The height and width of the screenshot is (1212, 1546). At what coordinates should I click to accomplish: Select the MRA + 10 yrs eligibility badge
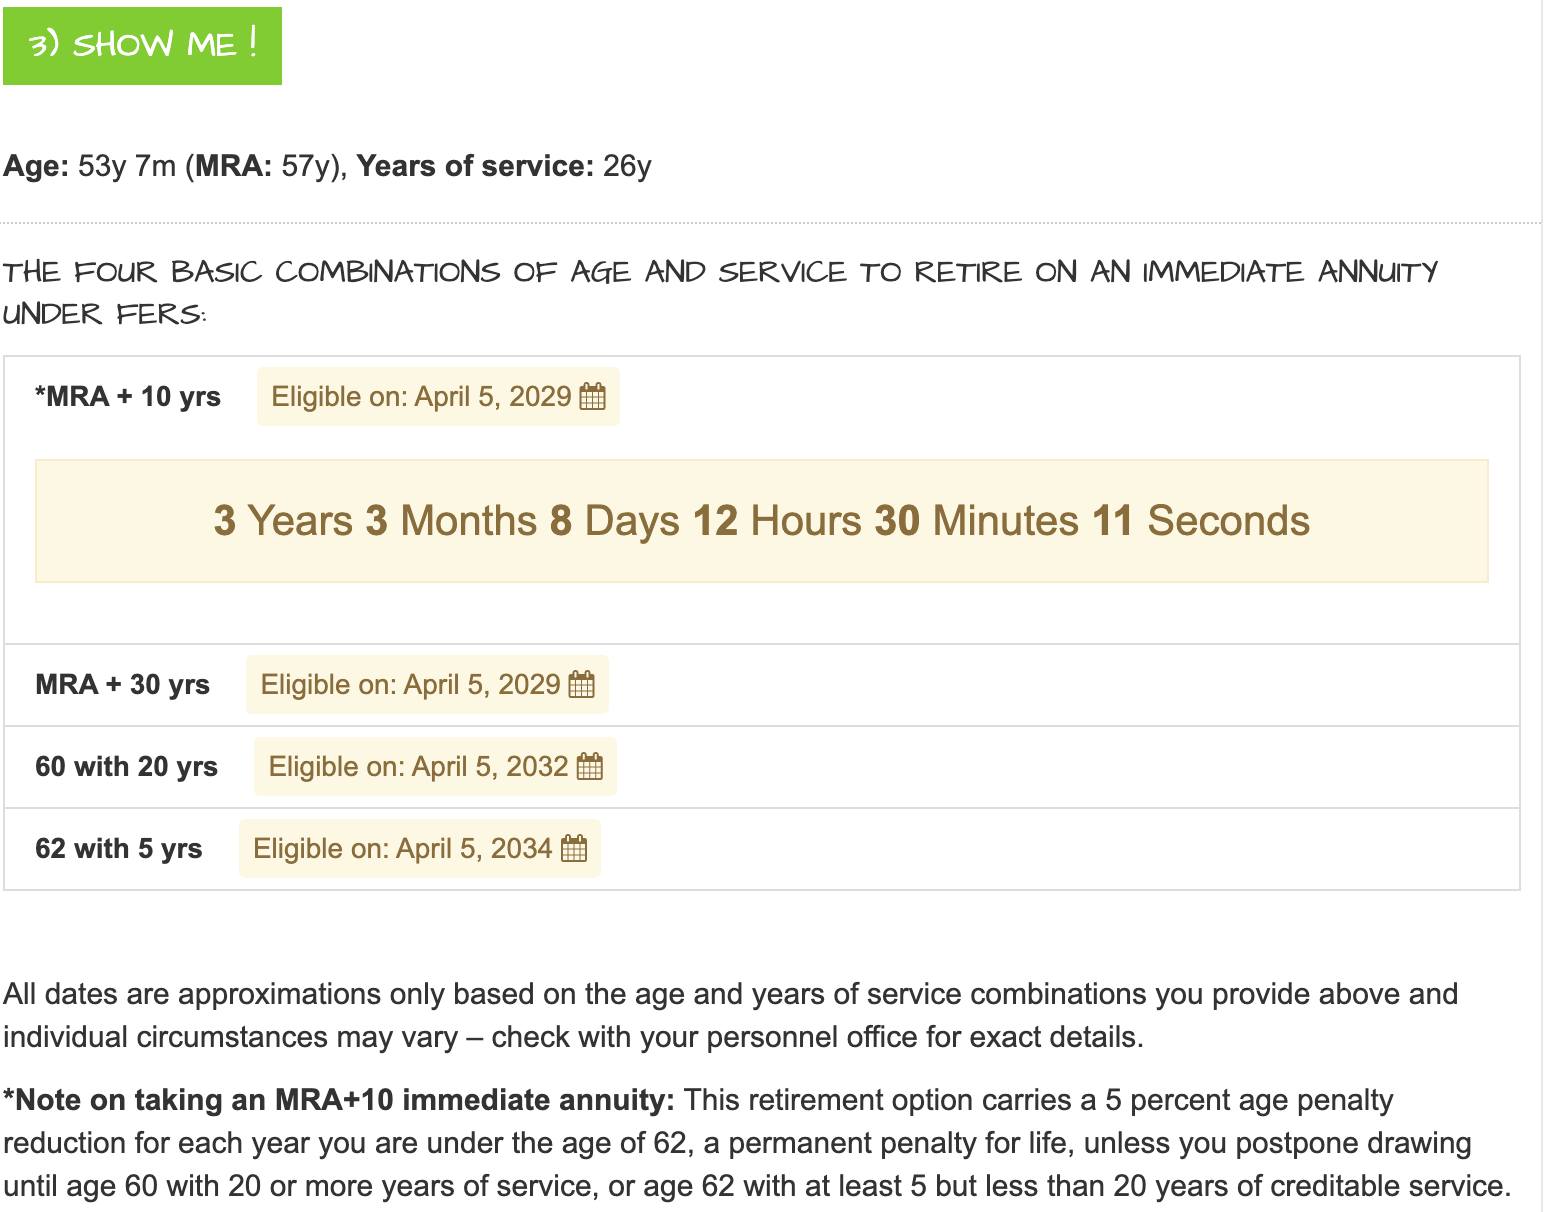tap(438, 397)
